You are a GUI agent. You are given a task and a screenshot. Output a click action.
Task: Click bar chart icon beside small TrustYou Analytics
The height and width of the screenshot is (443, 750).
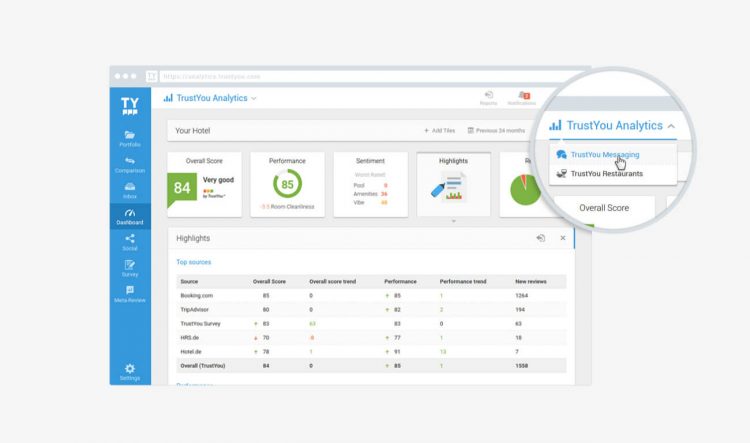[x=168, y=98]
